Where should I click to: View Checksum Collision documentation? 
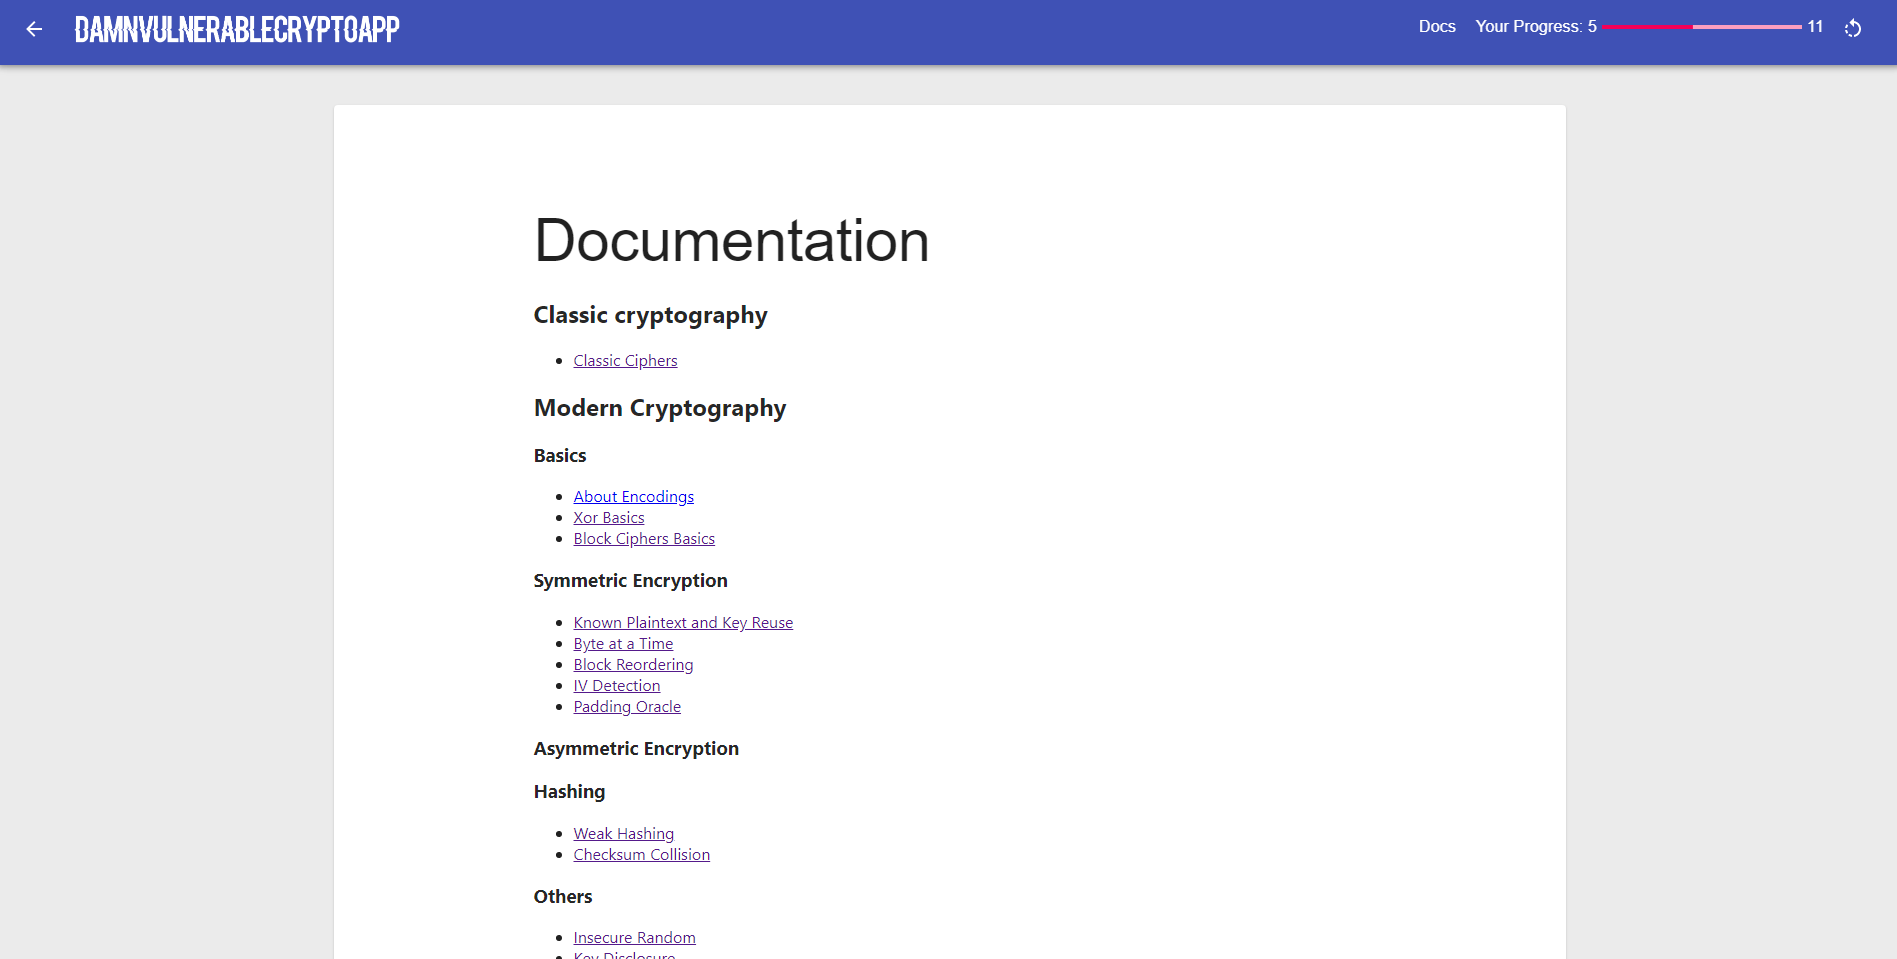tap(641, 855)
